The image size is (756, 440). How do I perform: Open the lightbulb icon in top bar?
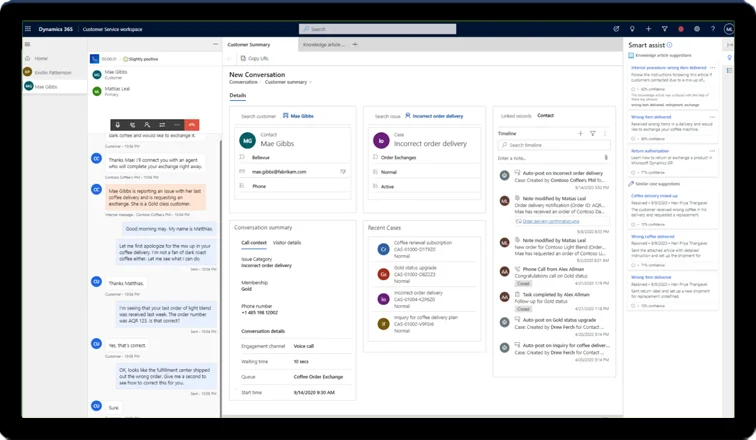pos(632,29)
